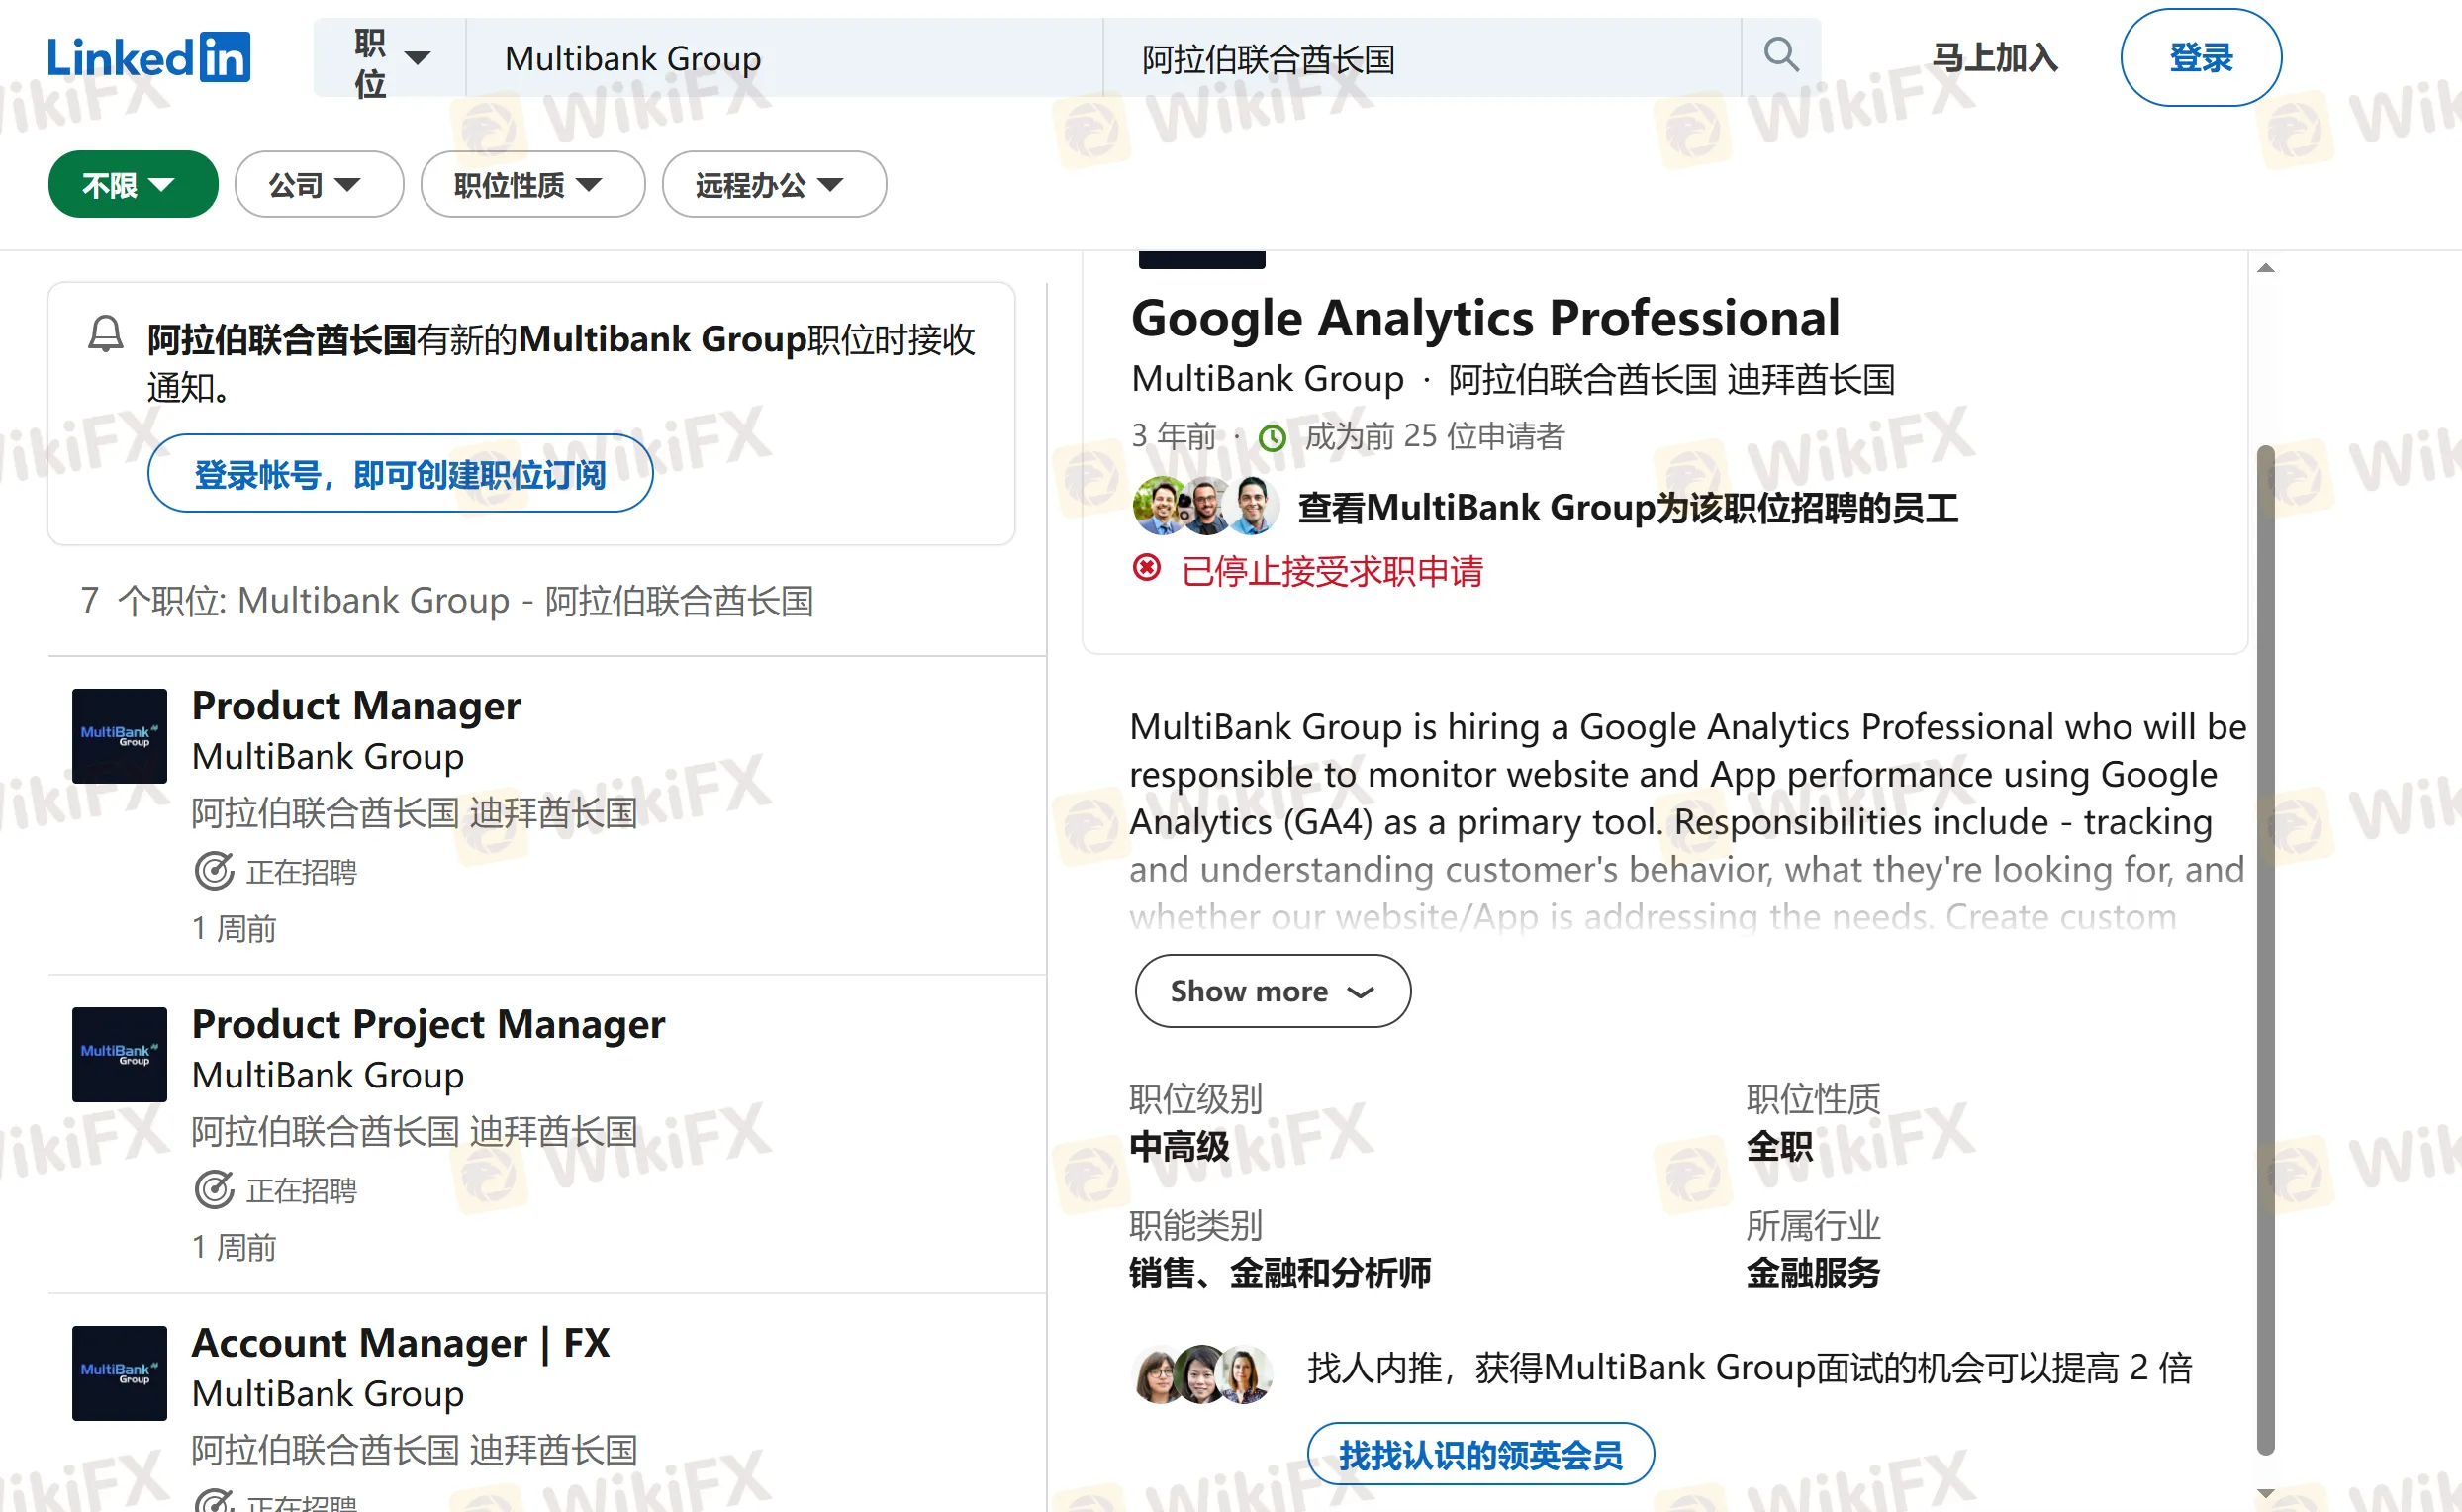The height and width of the screenshot is (1512, 2462).
Task: Click the 阿拉伯联合酋长国 location field
Action: click(x=1422, y=58)
